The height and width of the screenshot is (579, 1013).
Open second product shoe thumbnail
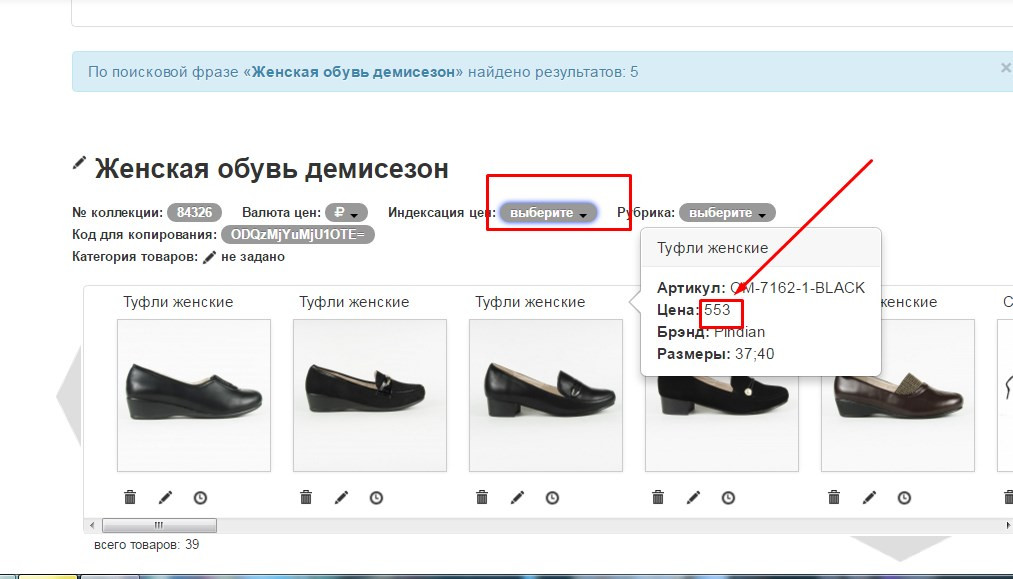(x=370, y=395)
